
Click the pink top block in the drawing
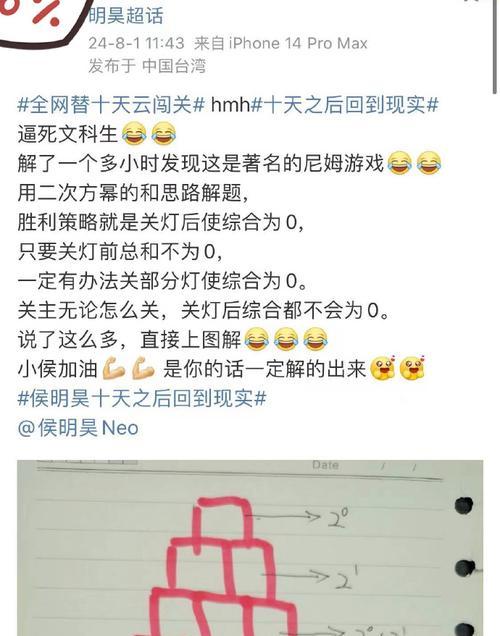[222, 521]
